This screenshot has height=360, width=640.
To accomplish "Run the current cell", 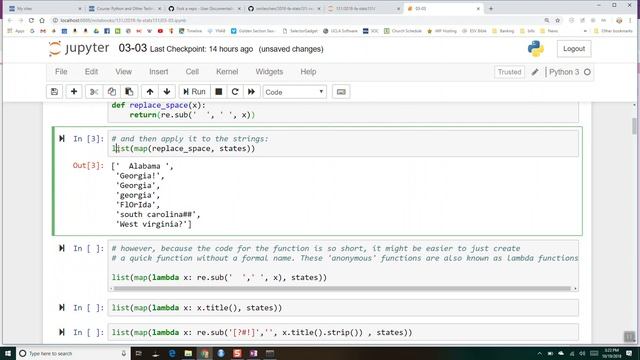I will click(194, 92).
